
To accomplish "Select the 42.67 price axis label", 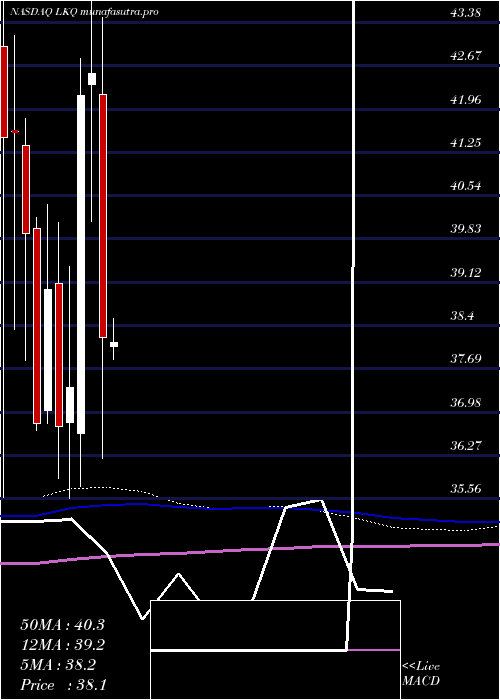I will [466, 56].
